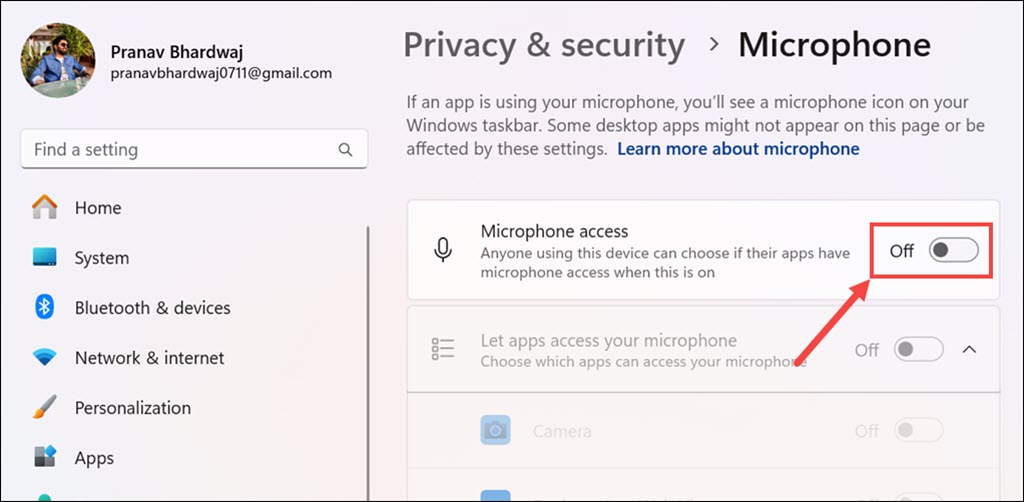1024x502 pixels.
Task: Click the System monitor icon
Action: pos(45,258)
